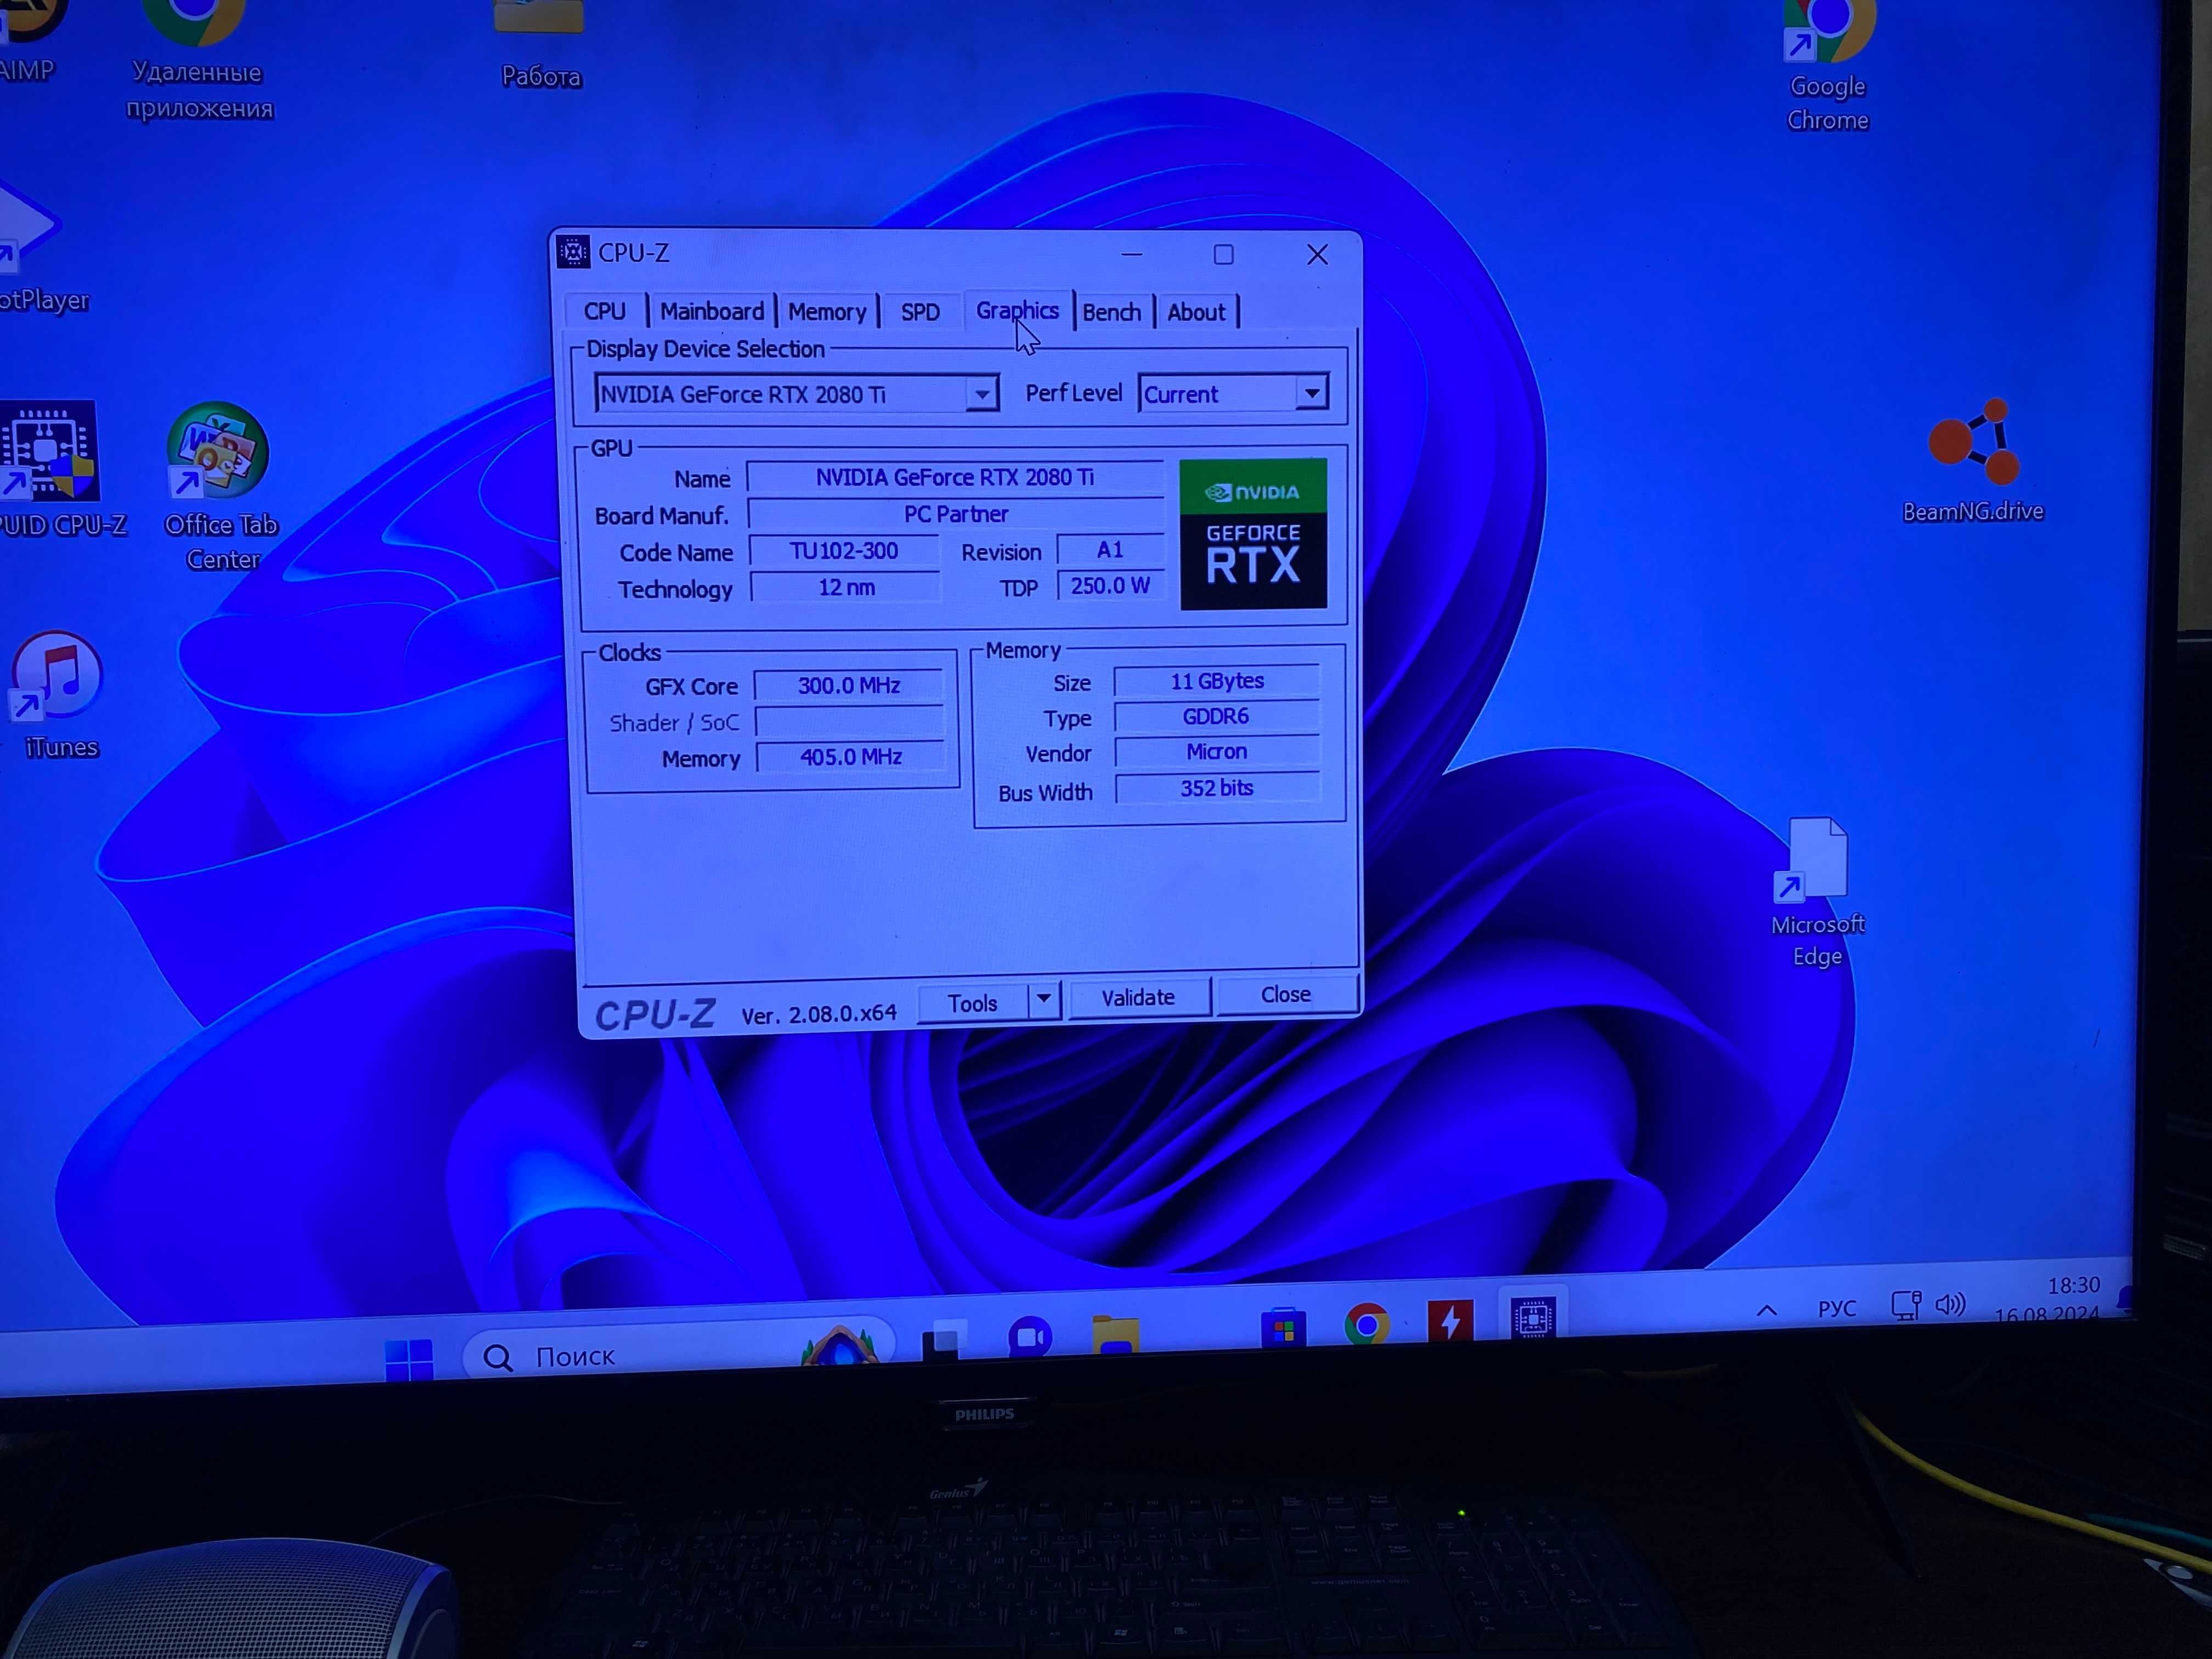Open the CPU tab in CPU-Z
This screenshot has height=1659, width=2212.
(605, 311)
